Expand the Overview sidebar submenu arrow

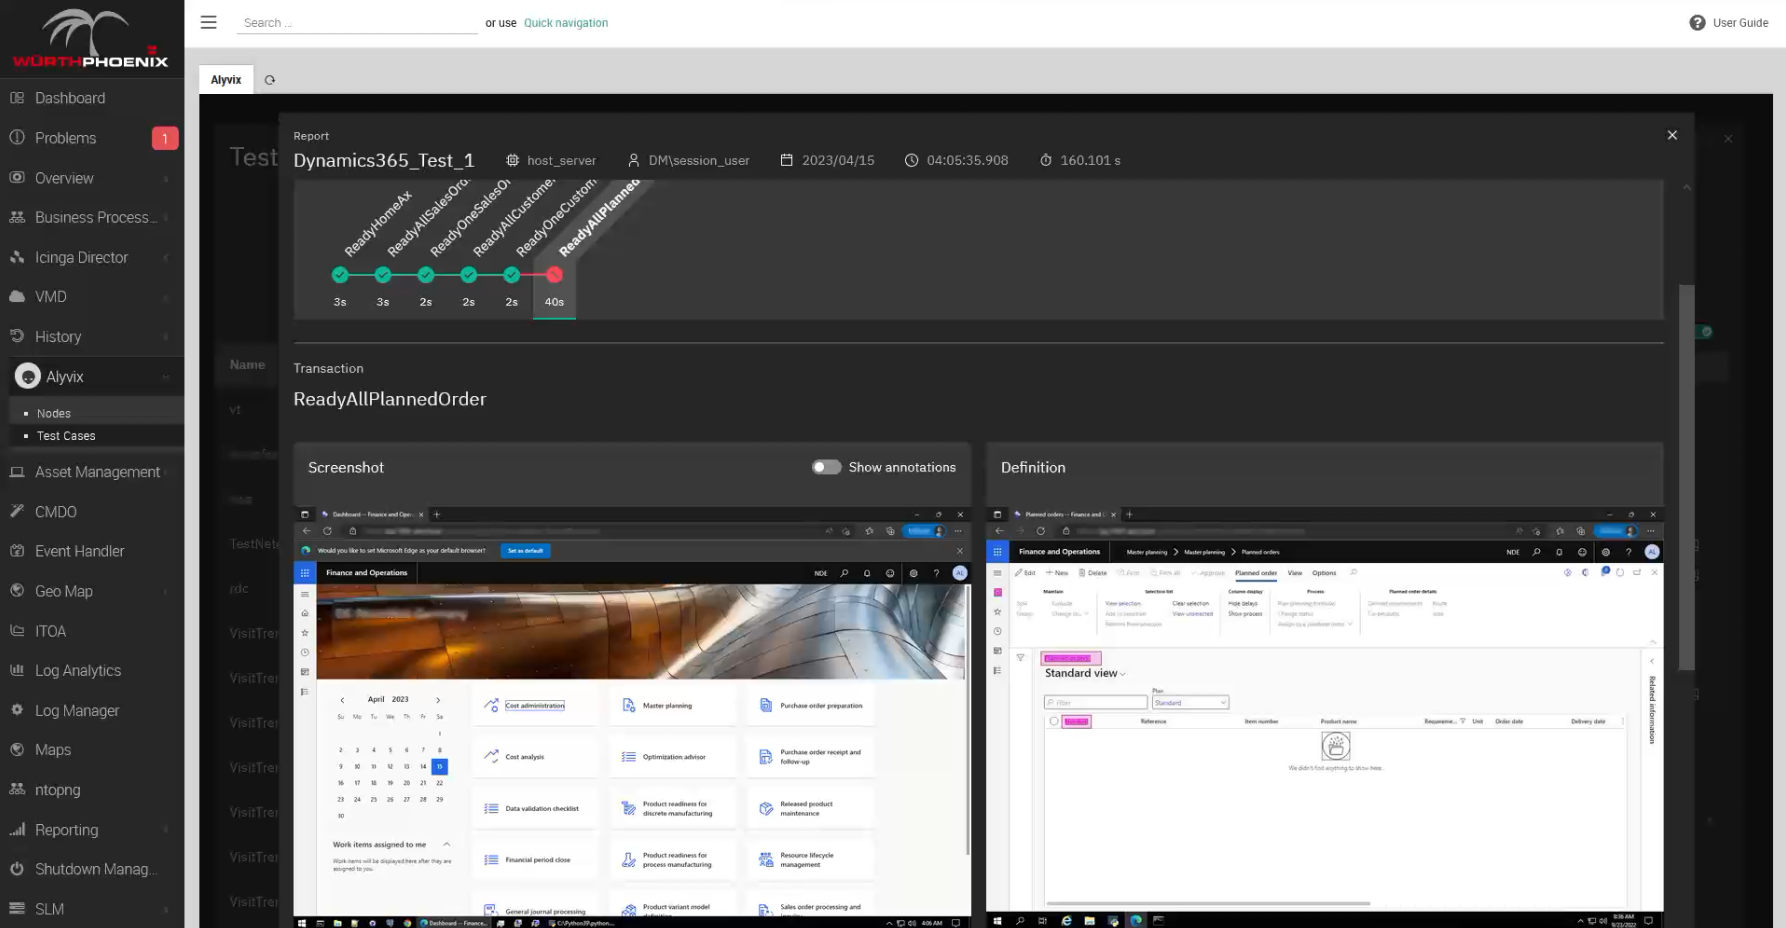click(166, 179)
